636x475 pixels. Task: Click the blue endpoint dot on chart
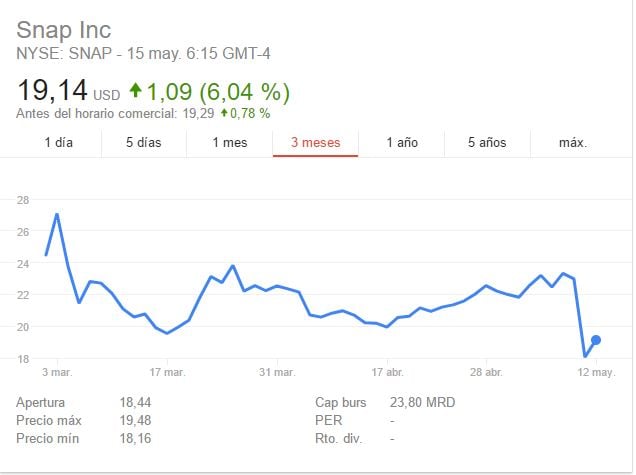point(596,340)
